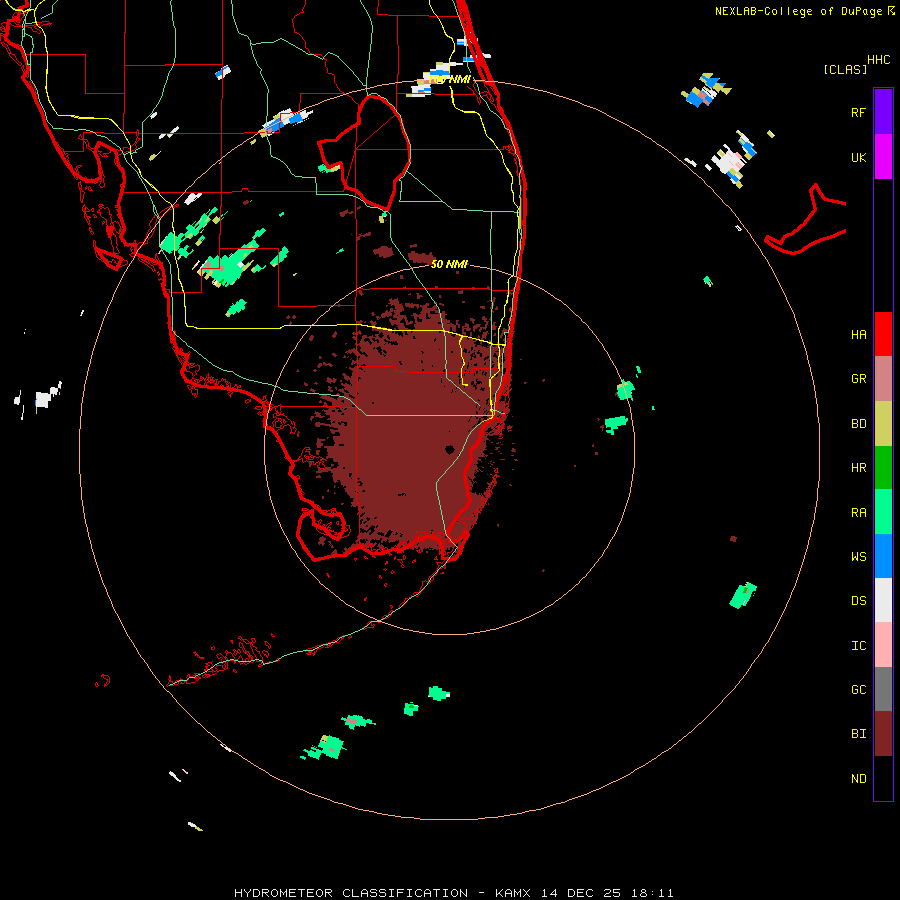Image resolution: width=900 pixels, height=900 pixels.
Task: Click the DS legend label
Action: (x=858, y=601)
